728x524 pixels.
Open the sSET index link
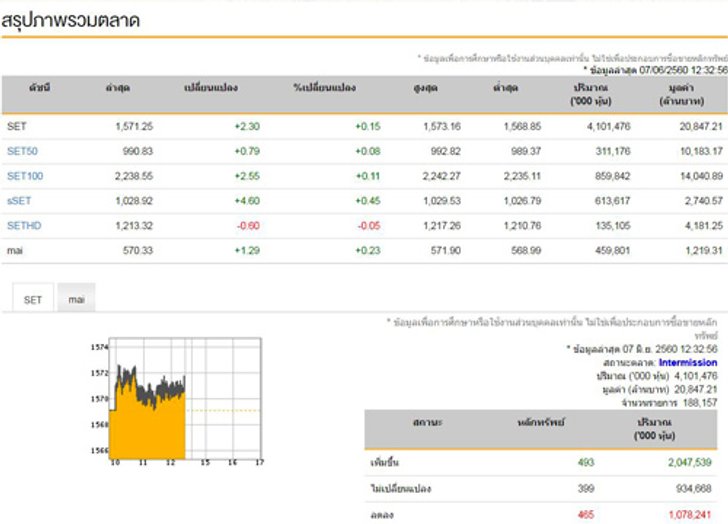(19, 201)
